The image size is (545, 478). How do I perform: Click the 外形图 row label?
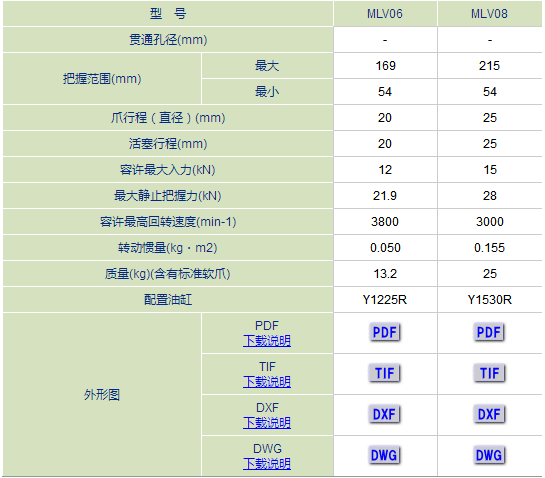(102, 395)
